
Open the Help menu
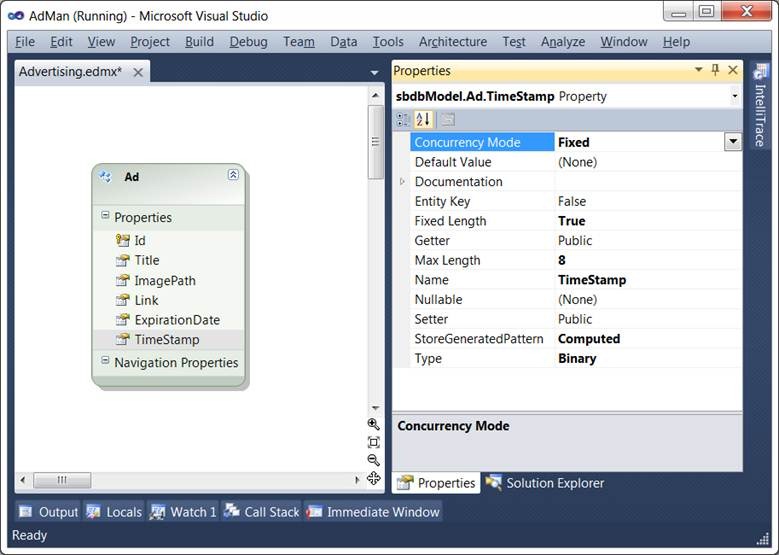(676, 42)
